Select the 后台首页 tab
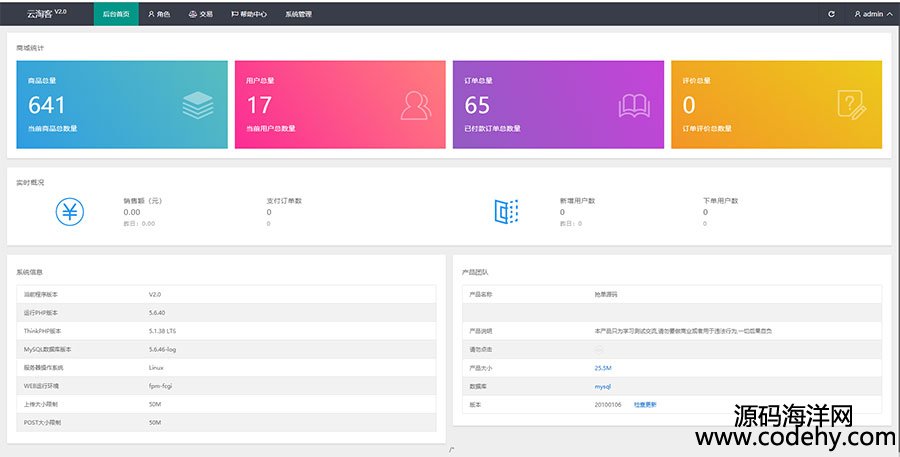Screen dimensions: 900x457 click(116, 14)
